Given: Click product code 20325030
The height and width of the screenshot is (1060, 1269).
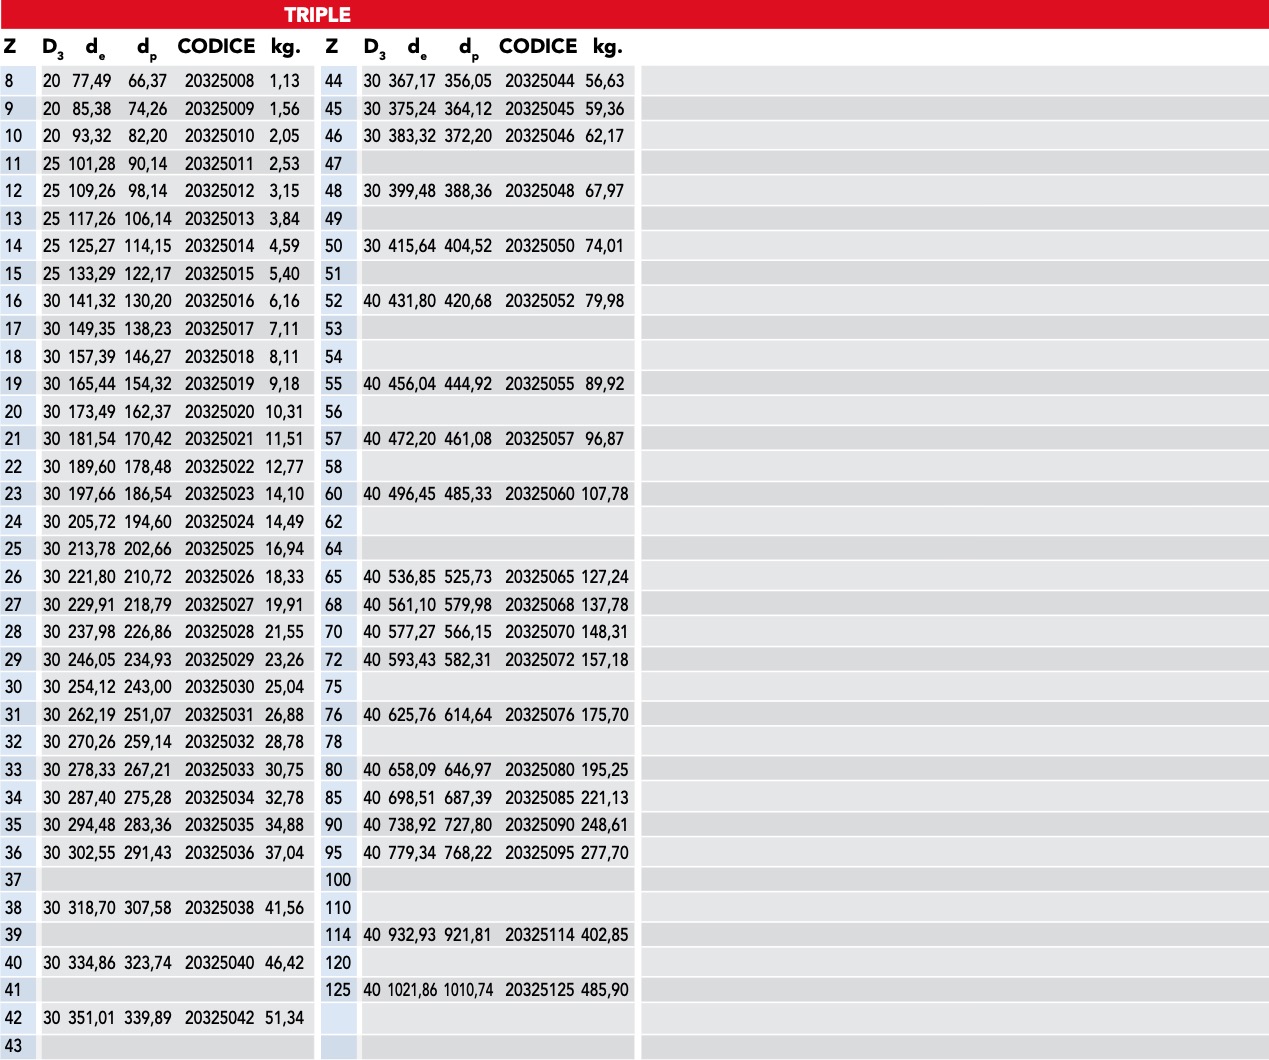Looking at the screenshot, I should 219,687.
